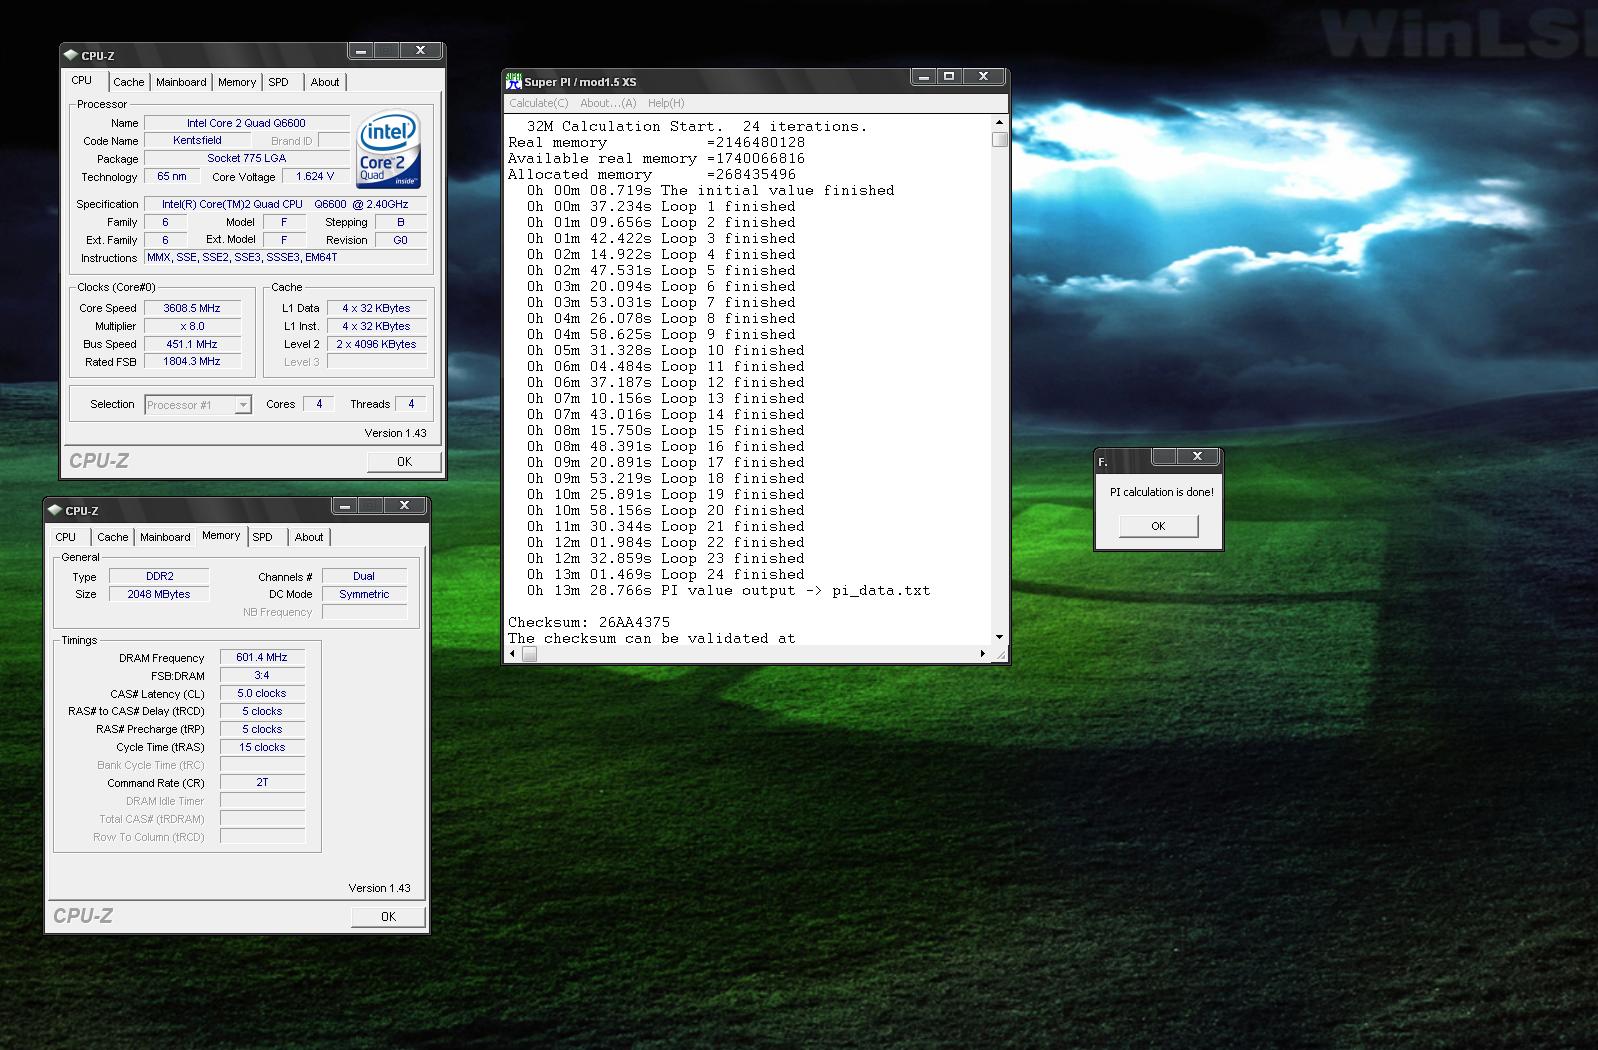Open the Help(H) menu in Super PI
The width and height of the screenshot is (1598, 1050).
point(666,103)
